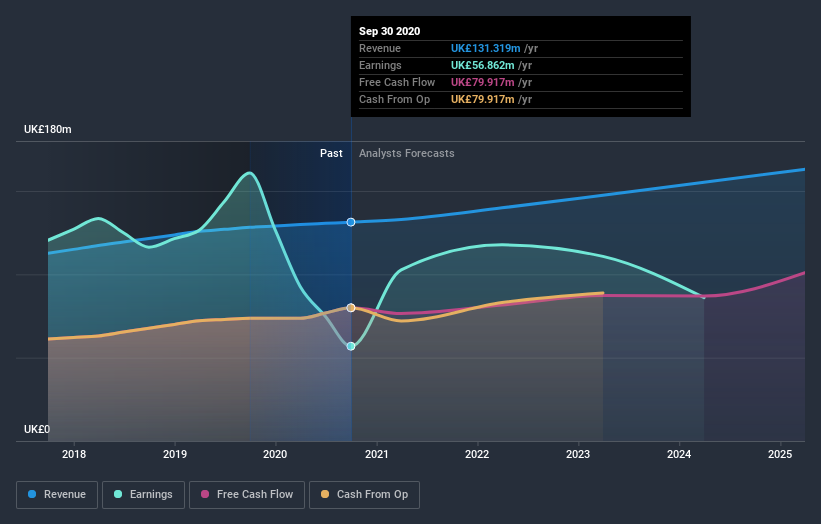Click the Analysts Forecasts label
This screenshot has width=821, height=524.
click(407, 153)
